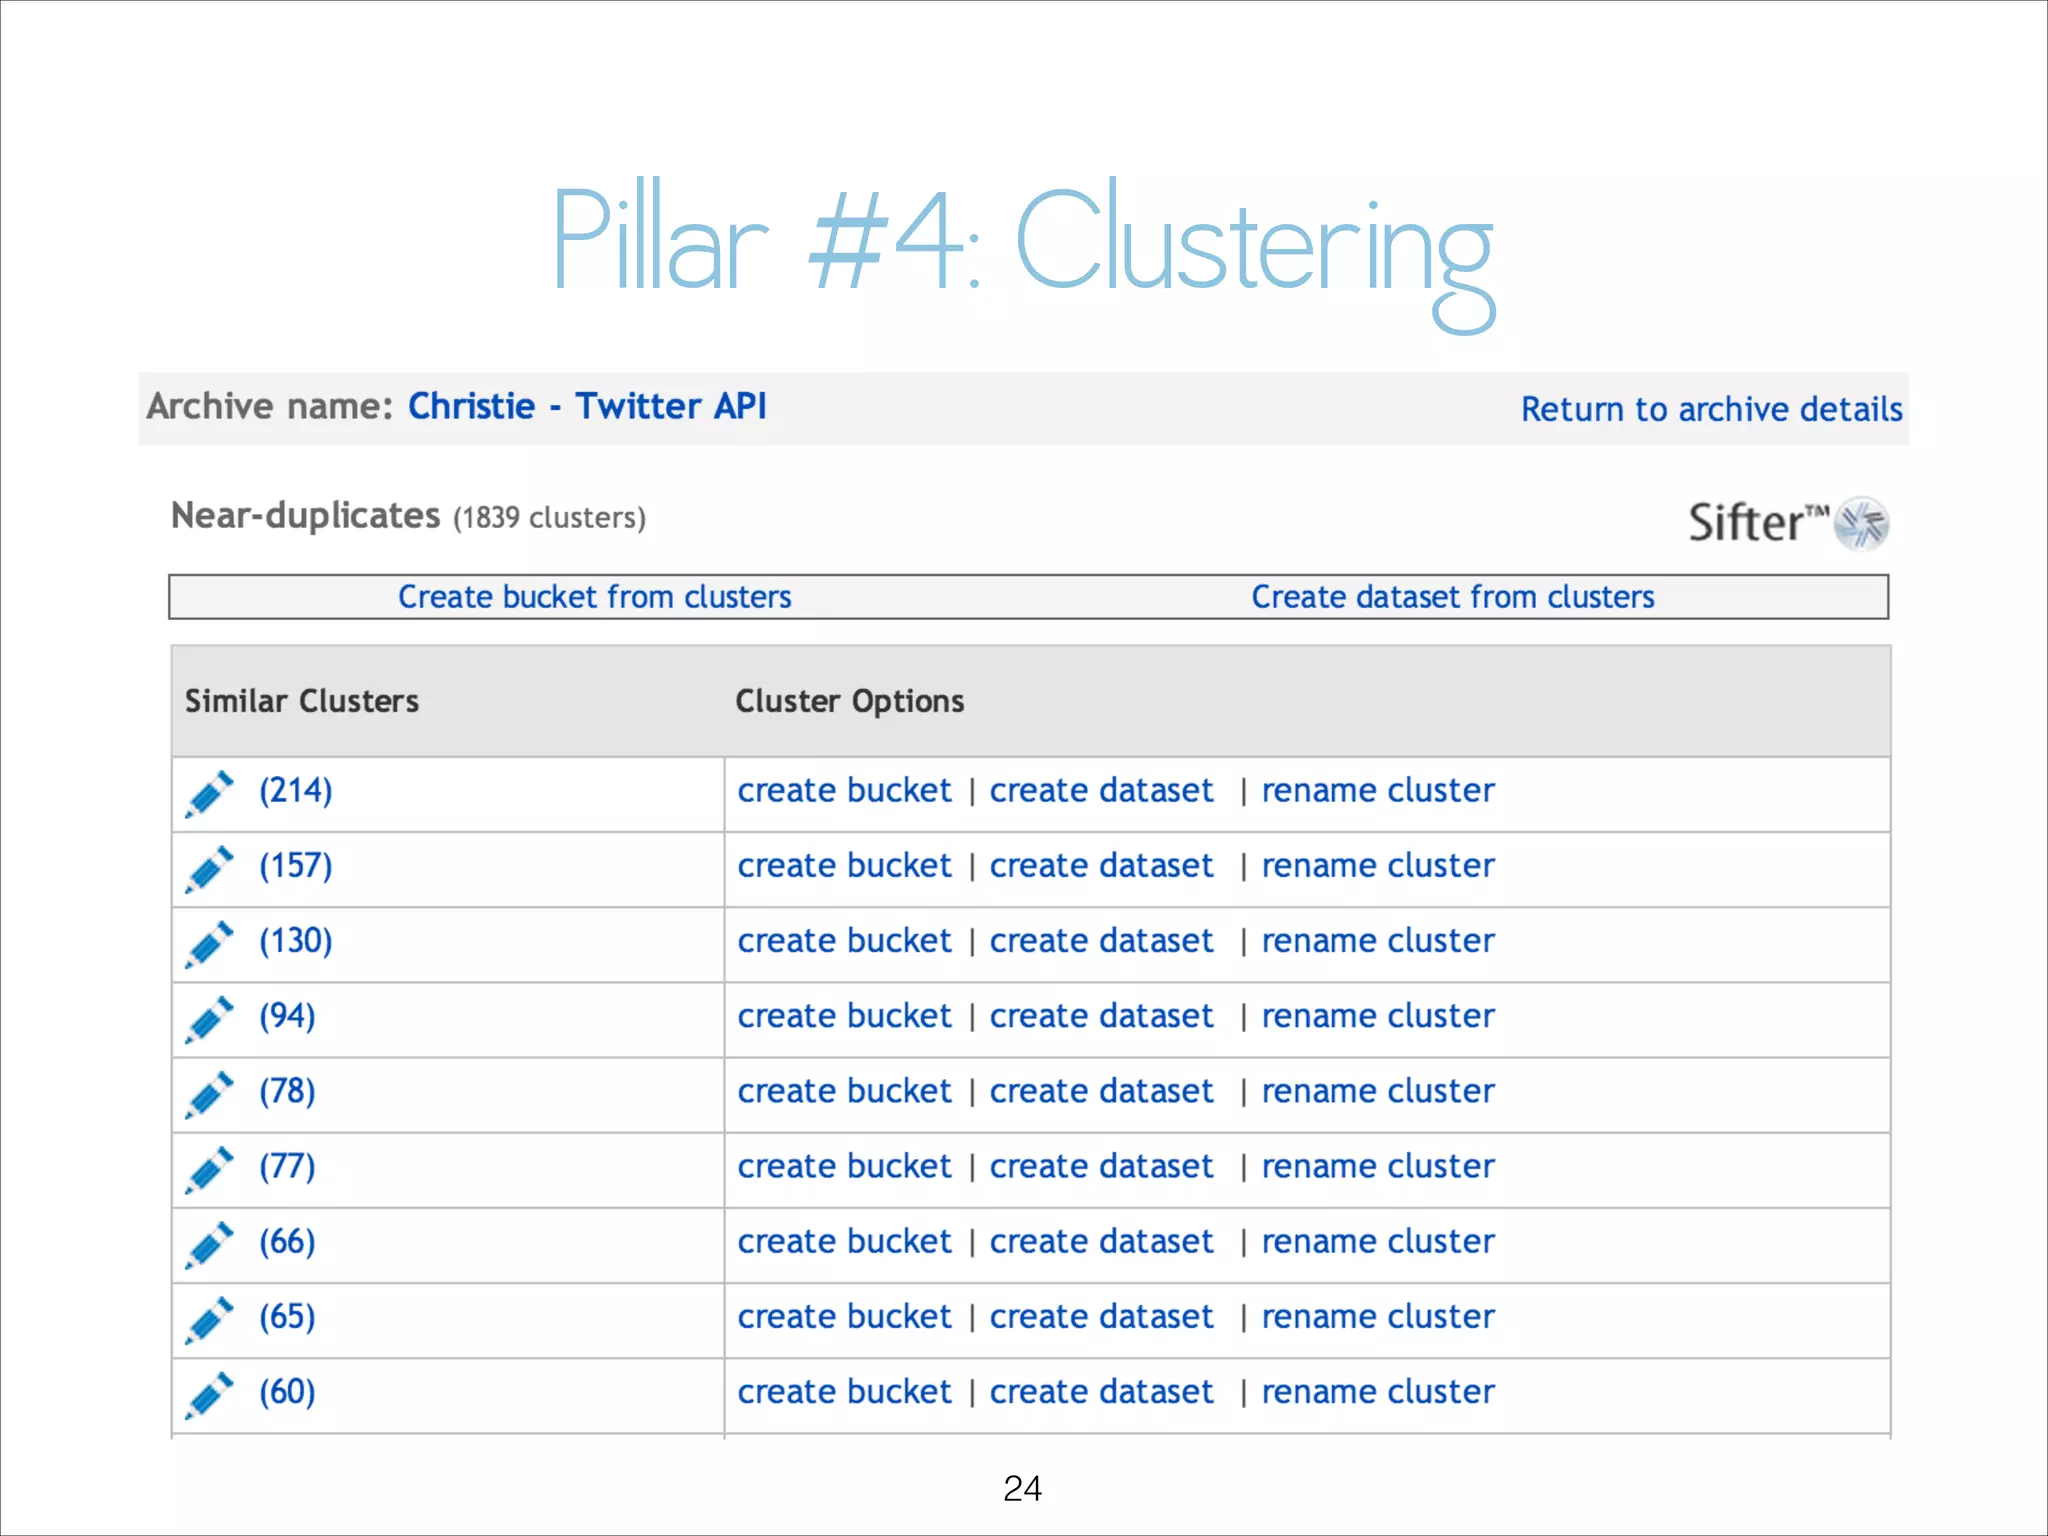Create bucket for the (60) cluster
The height and width of the screenshot is (1536, 2048).
point(844,1392)
